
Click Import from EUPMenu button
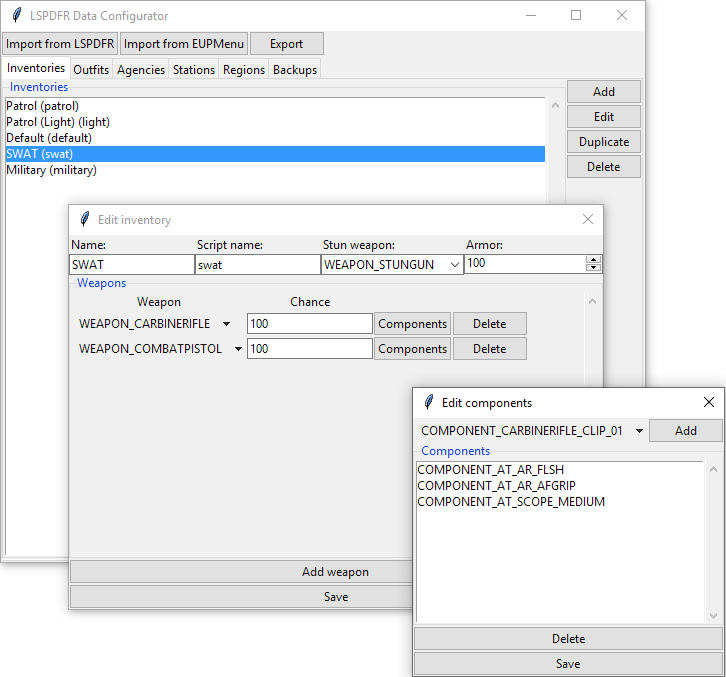184,44
